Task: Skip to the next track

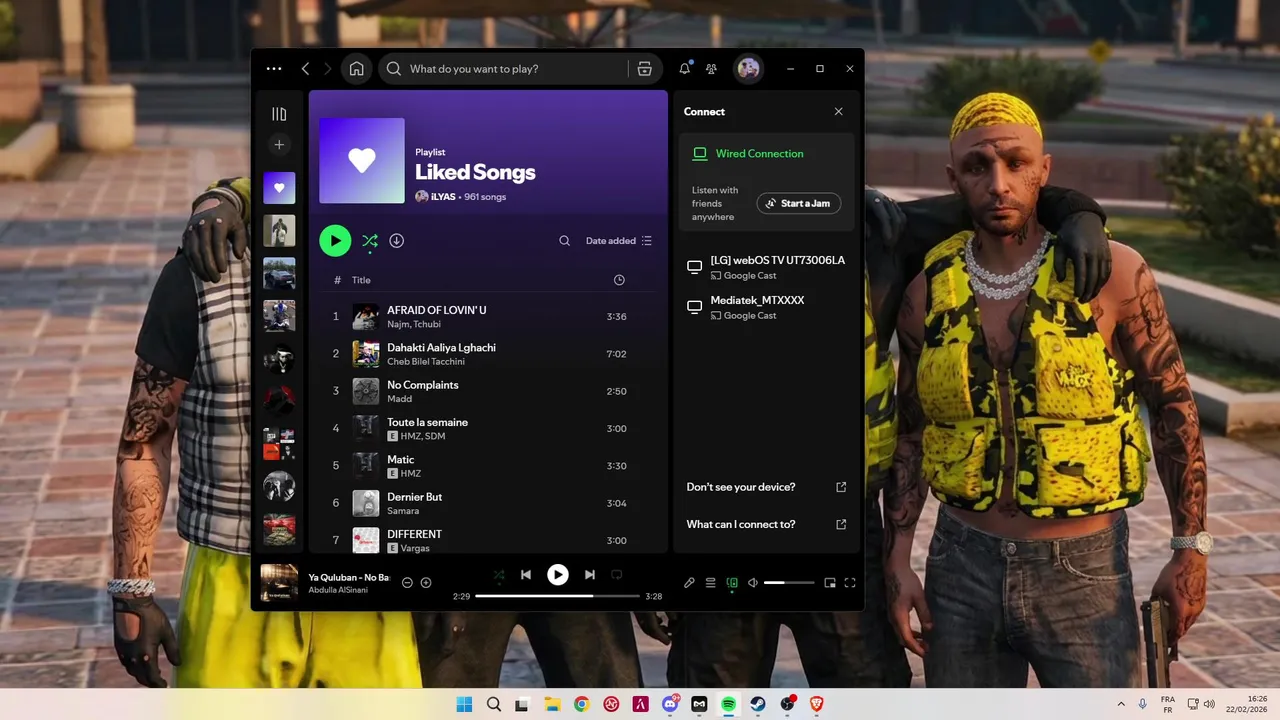Action: click(590, 575)
